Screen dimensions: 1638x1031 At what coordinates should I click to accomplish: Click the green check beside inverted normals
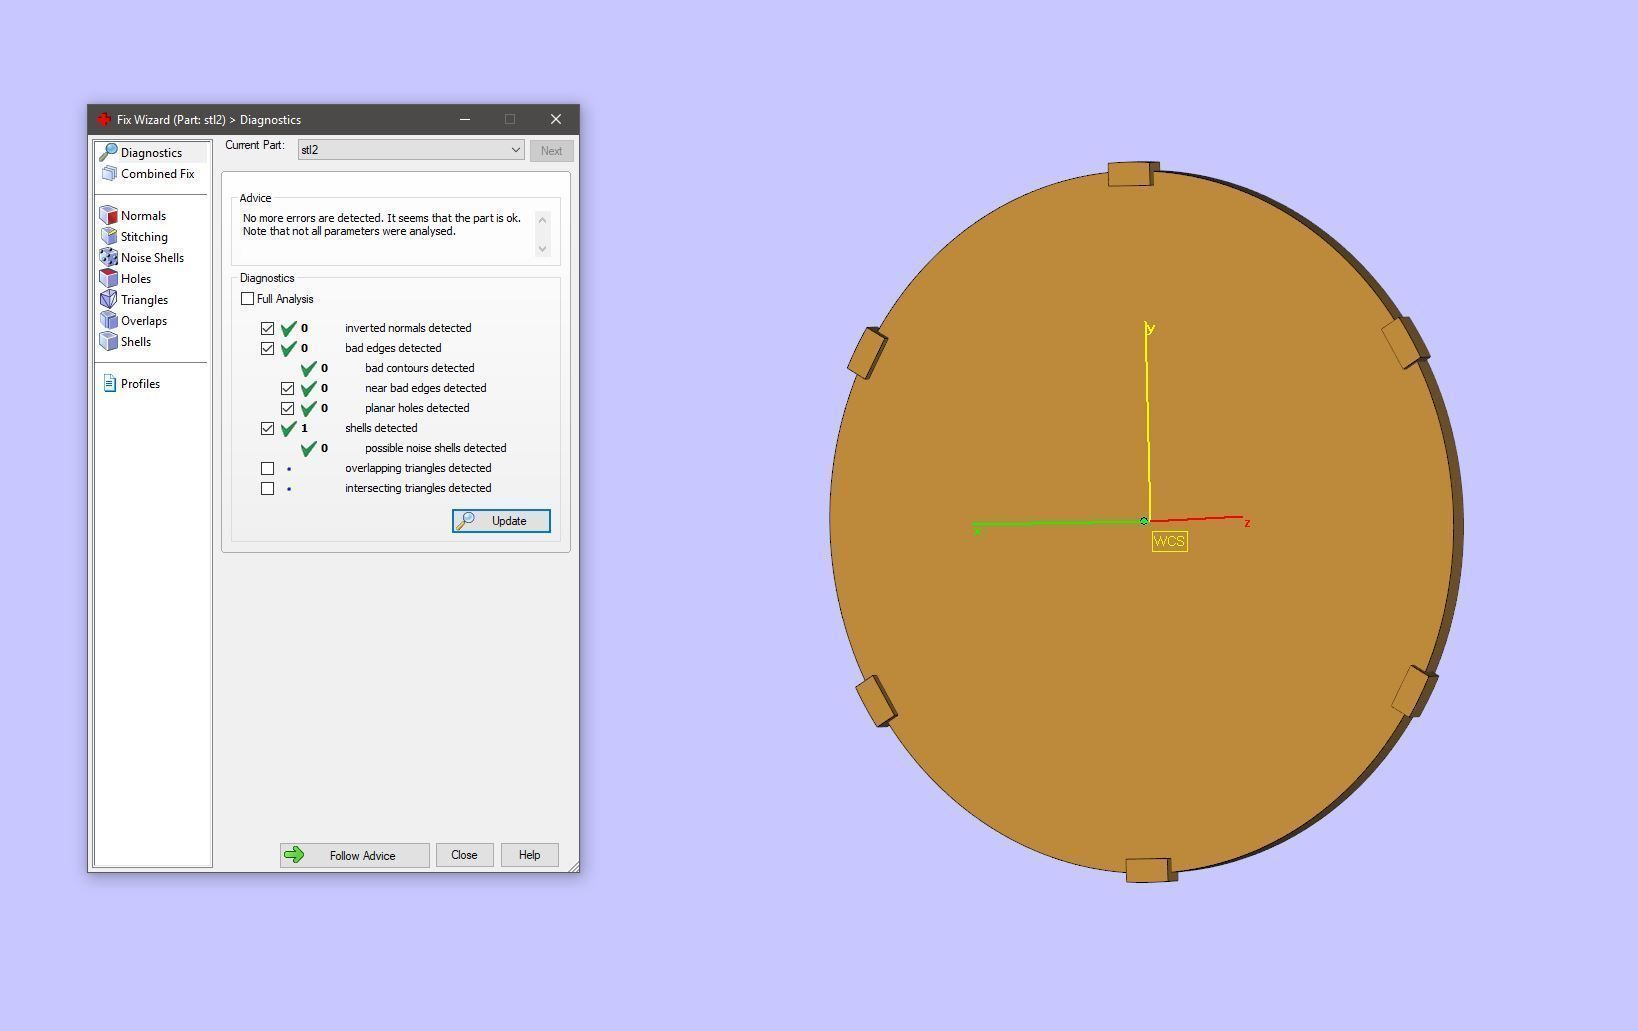(289, 328)
